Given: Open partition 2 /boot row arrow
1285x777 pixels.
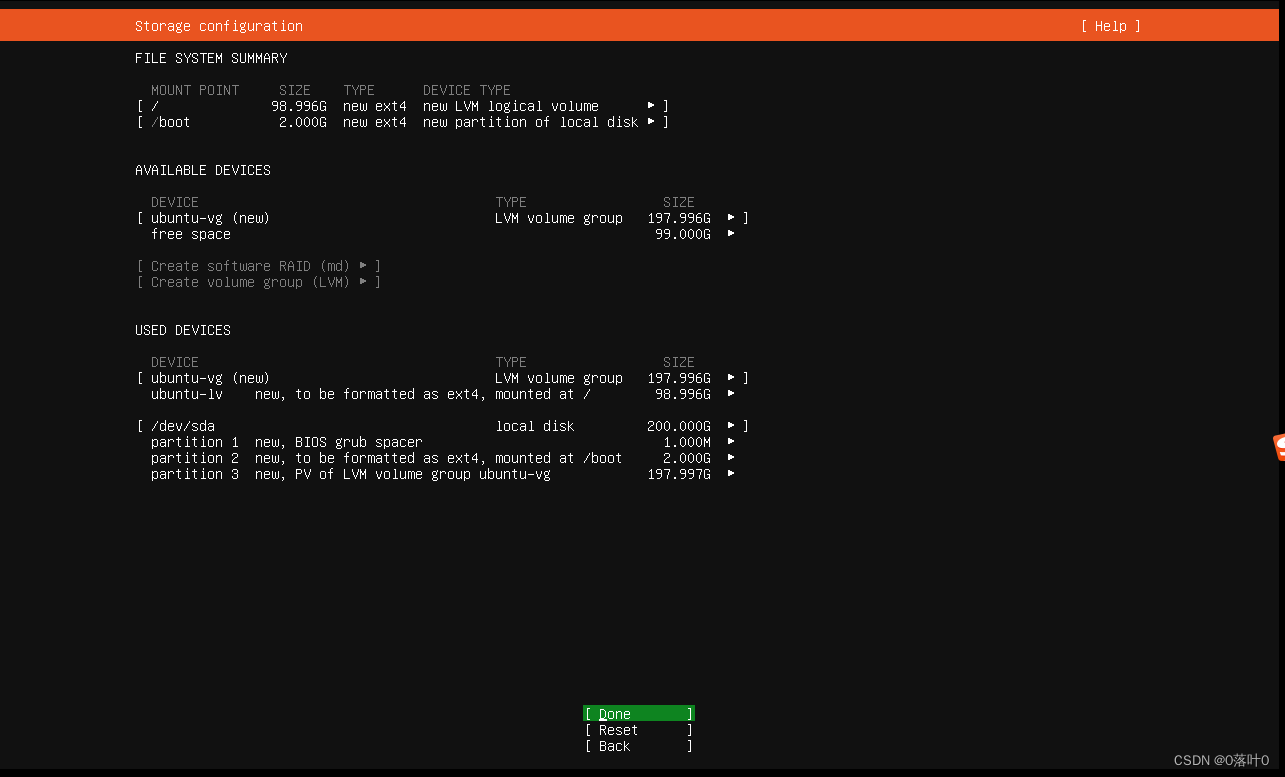Looking at the screenshot, I should click(x=731, y=458).
